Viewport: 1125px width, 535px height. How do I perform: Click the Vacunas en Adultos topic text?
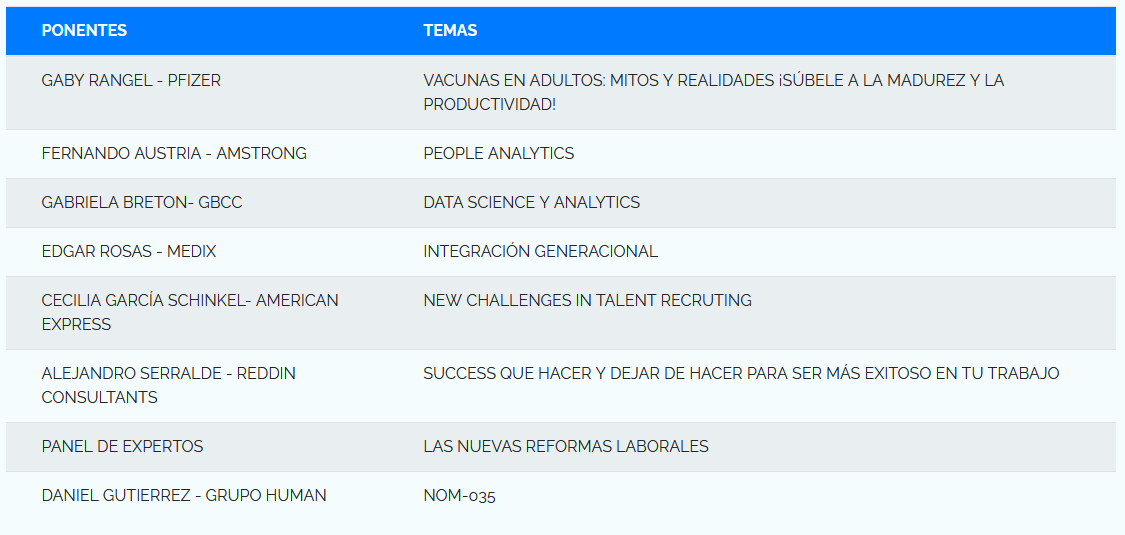coord(713,80)
